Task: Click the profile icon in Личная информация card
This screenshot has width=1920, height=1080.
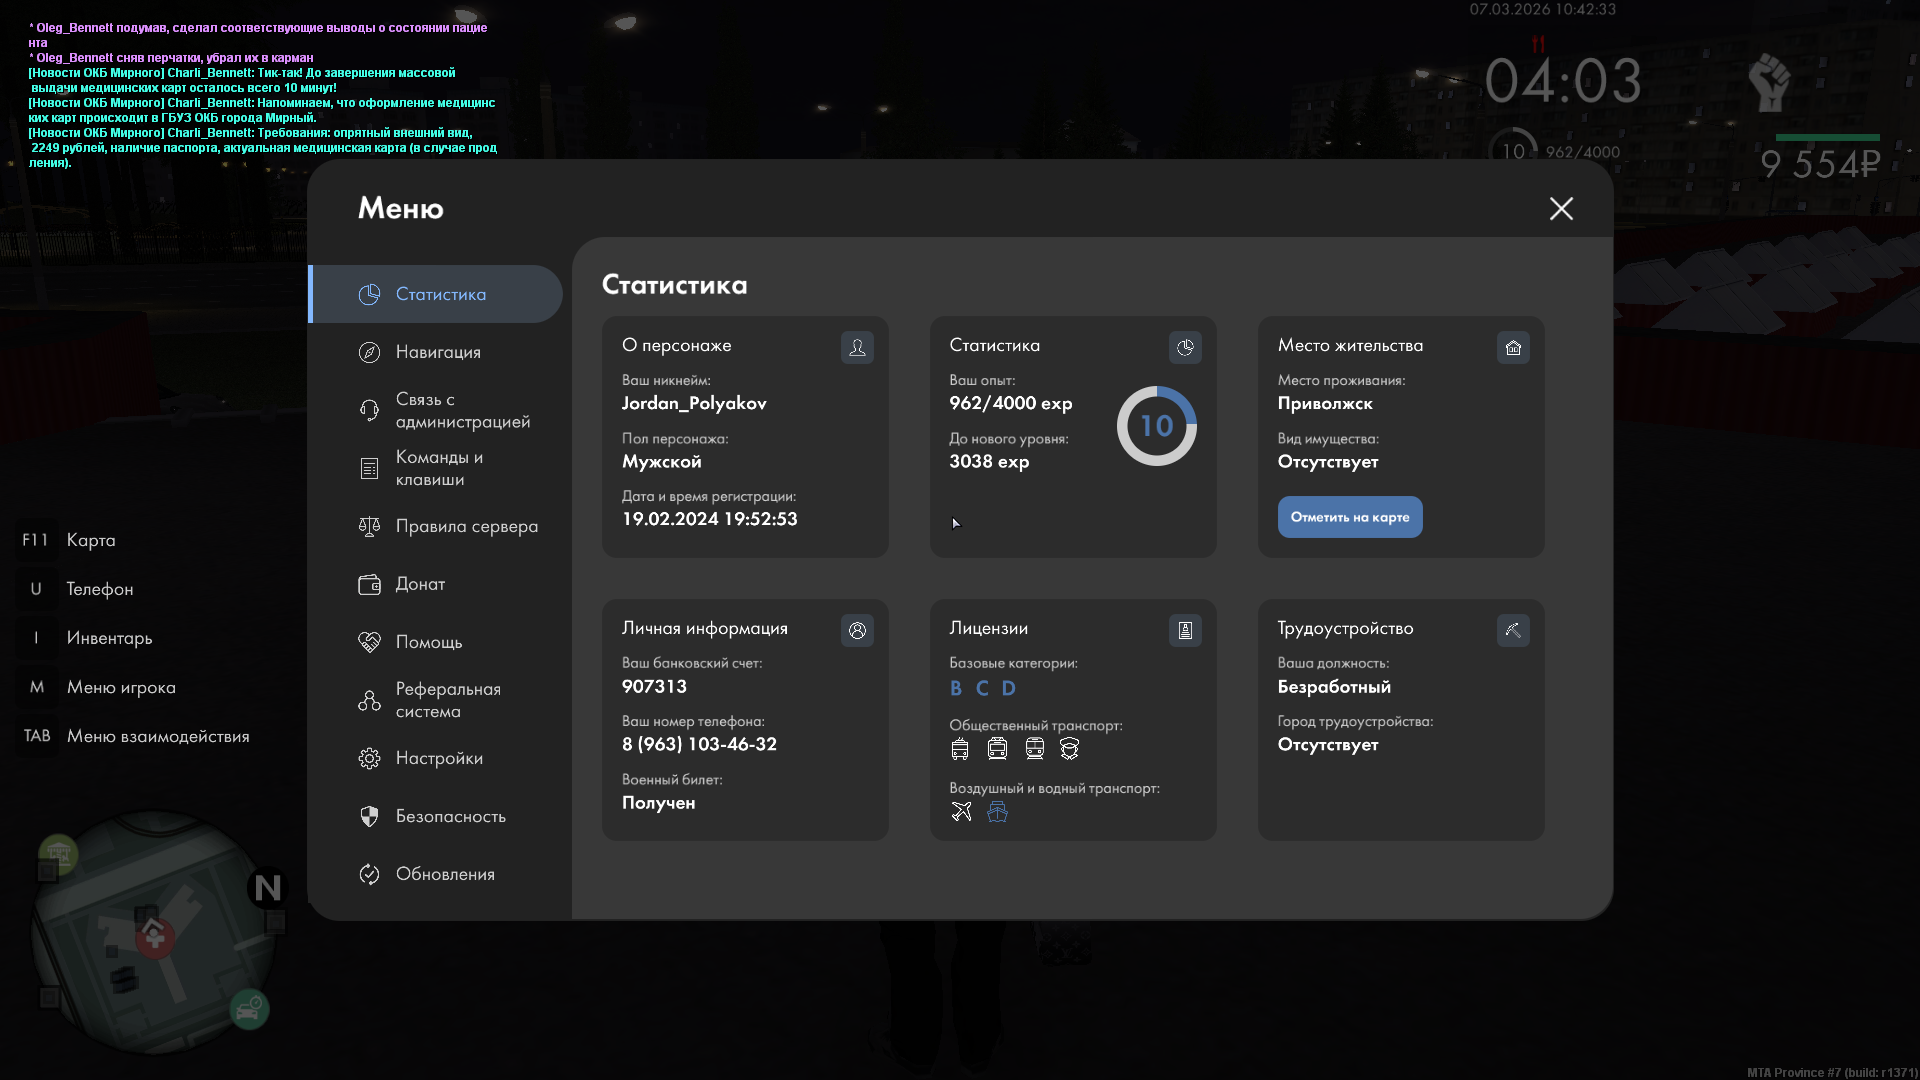Action: (857, 630)
